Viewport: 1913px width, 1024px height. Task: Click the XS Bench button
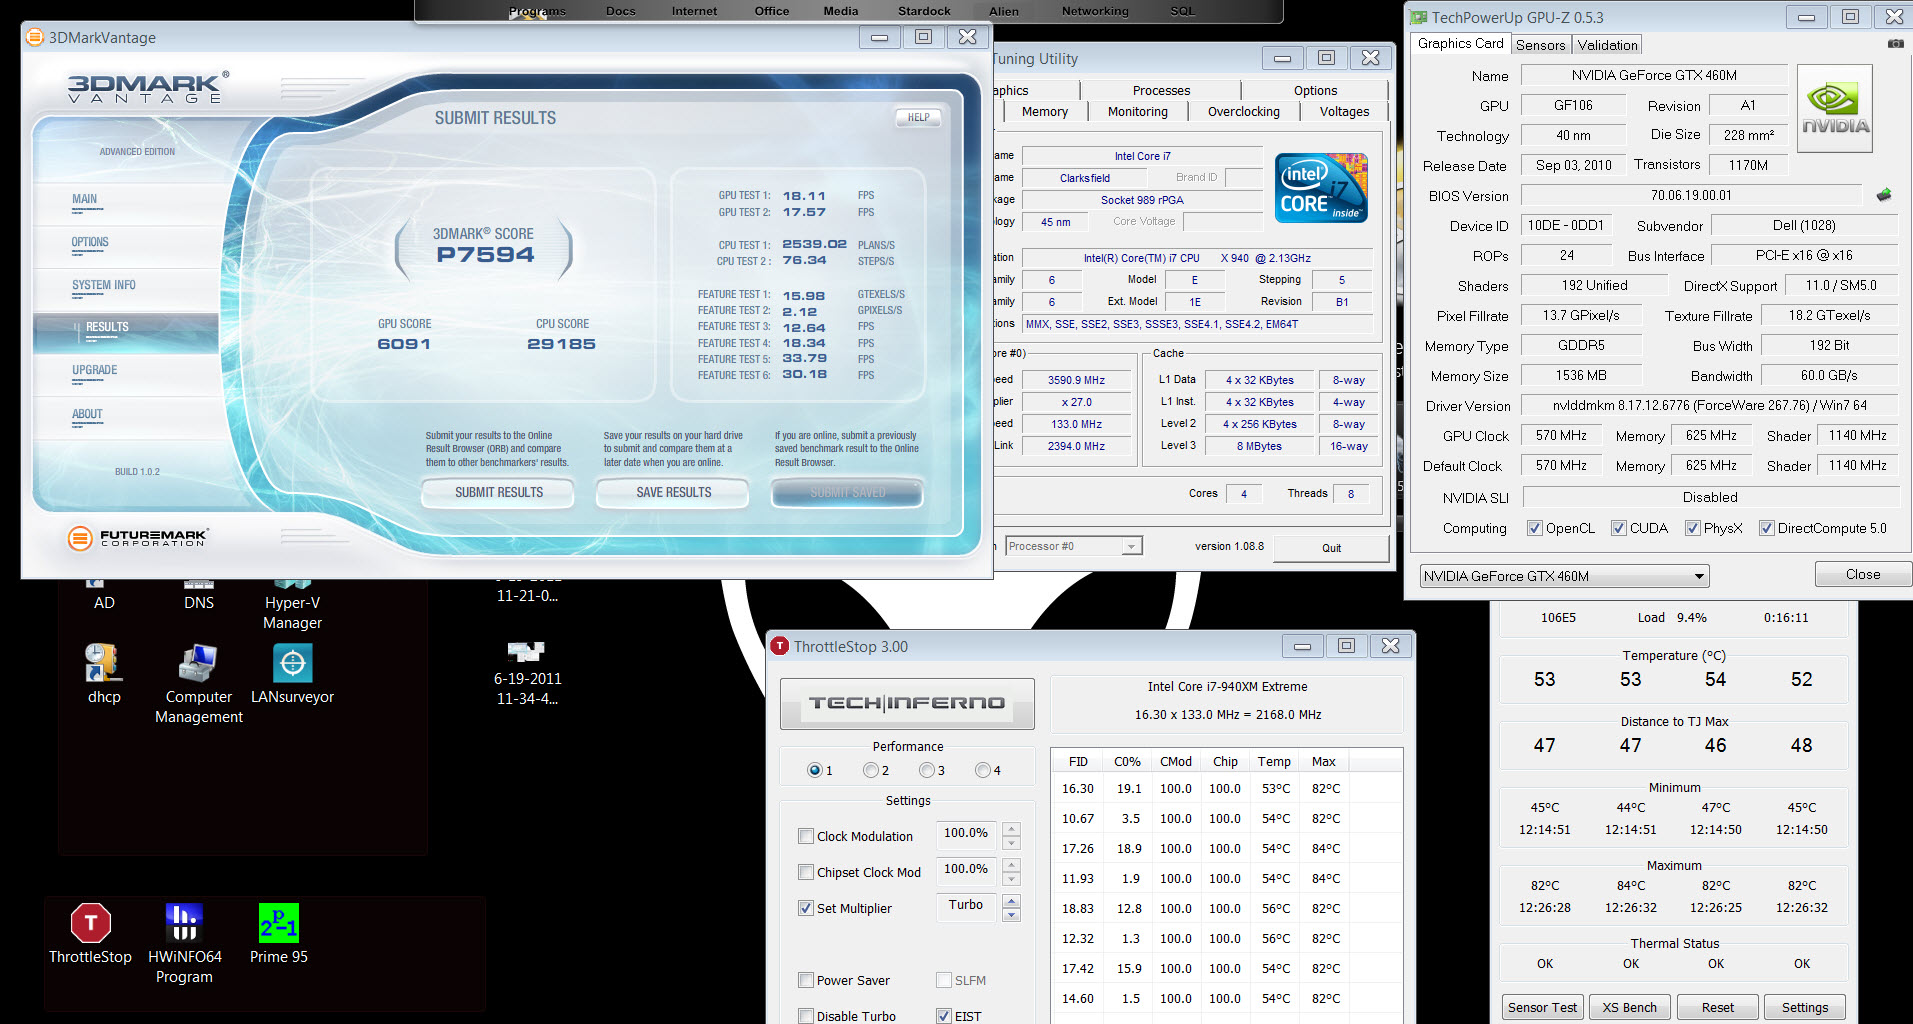1629,1008
